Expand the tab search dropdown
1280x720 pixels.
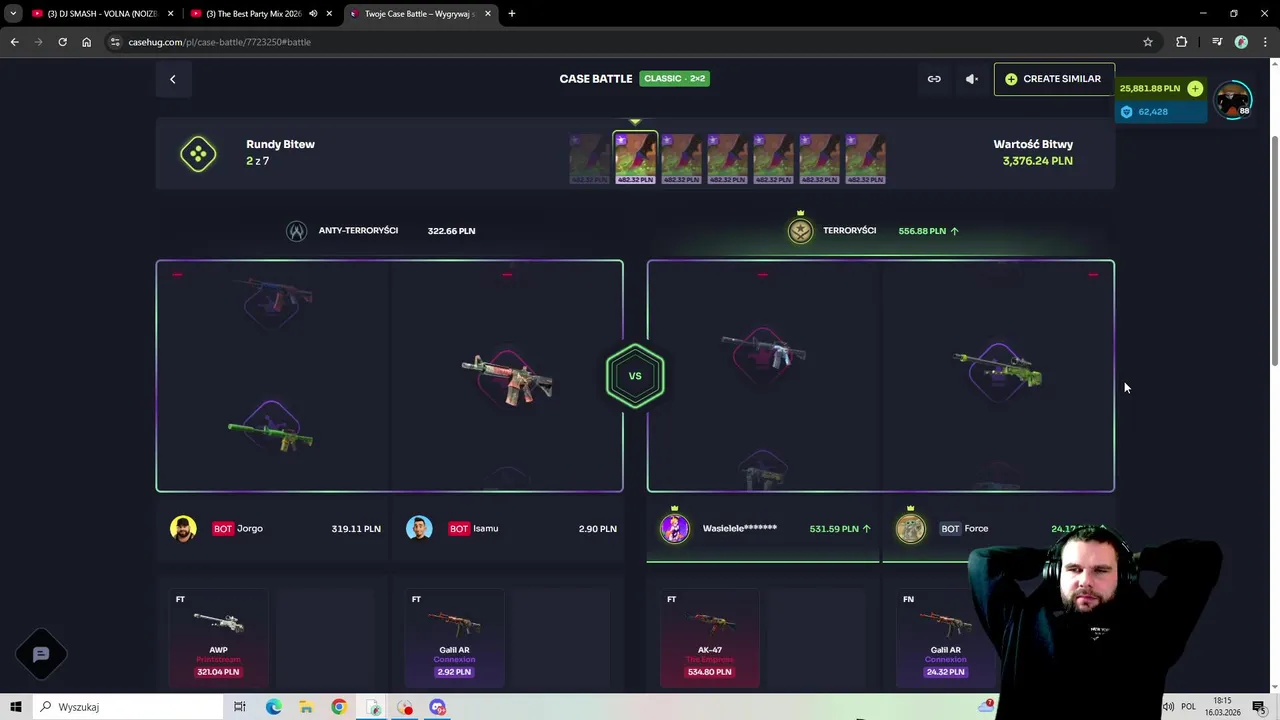click(x=13, y=14)
